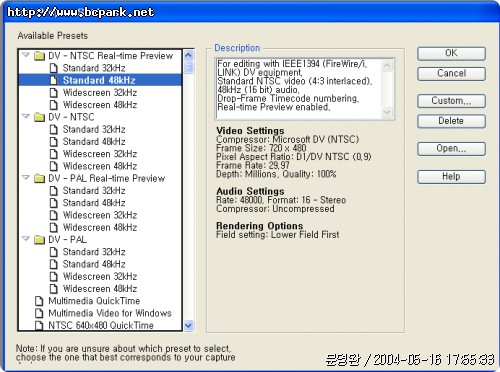Click the Cancel button
Image resolution: width=500 pixels, height=372 pixels.
[451, 74]
